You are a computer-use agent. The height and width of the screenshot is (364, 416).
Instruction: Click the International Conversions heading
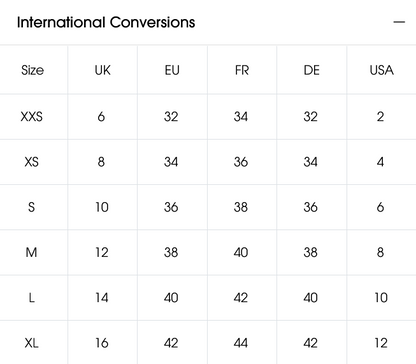[x=106, y=22]
